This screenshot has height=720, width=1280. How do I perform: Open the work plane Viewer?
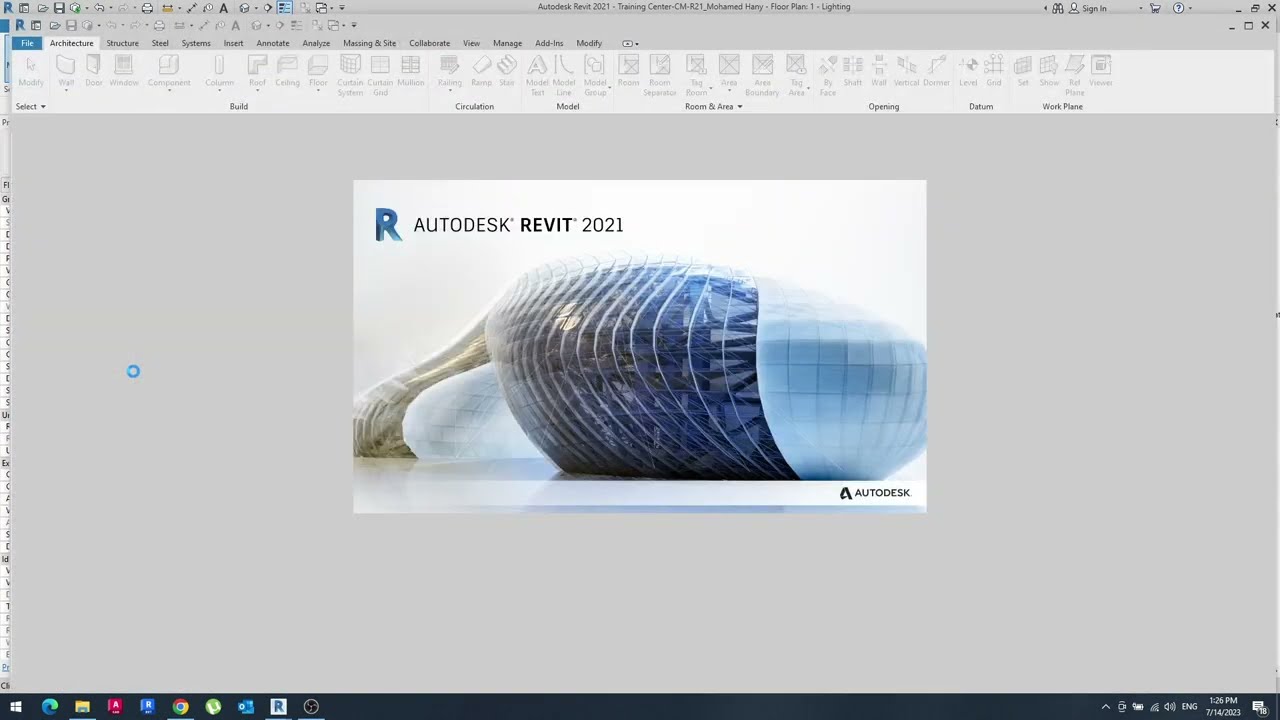[1101, 71]
